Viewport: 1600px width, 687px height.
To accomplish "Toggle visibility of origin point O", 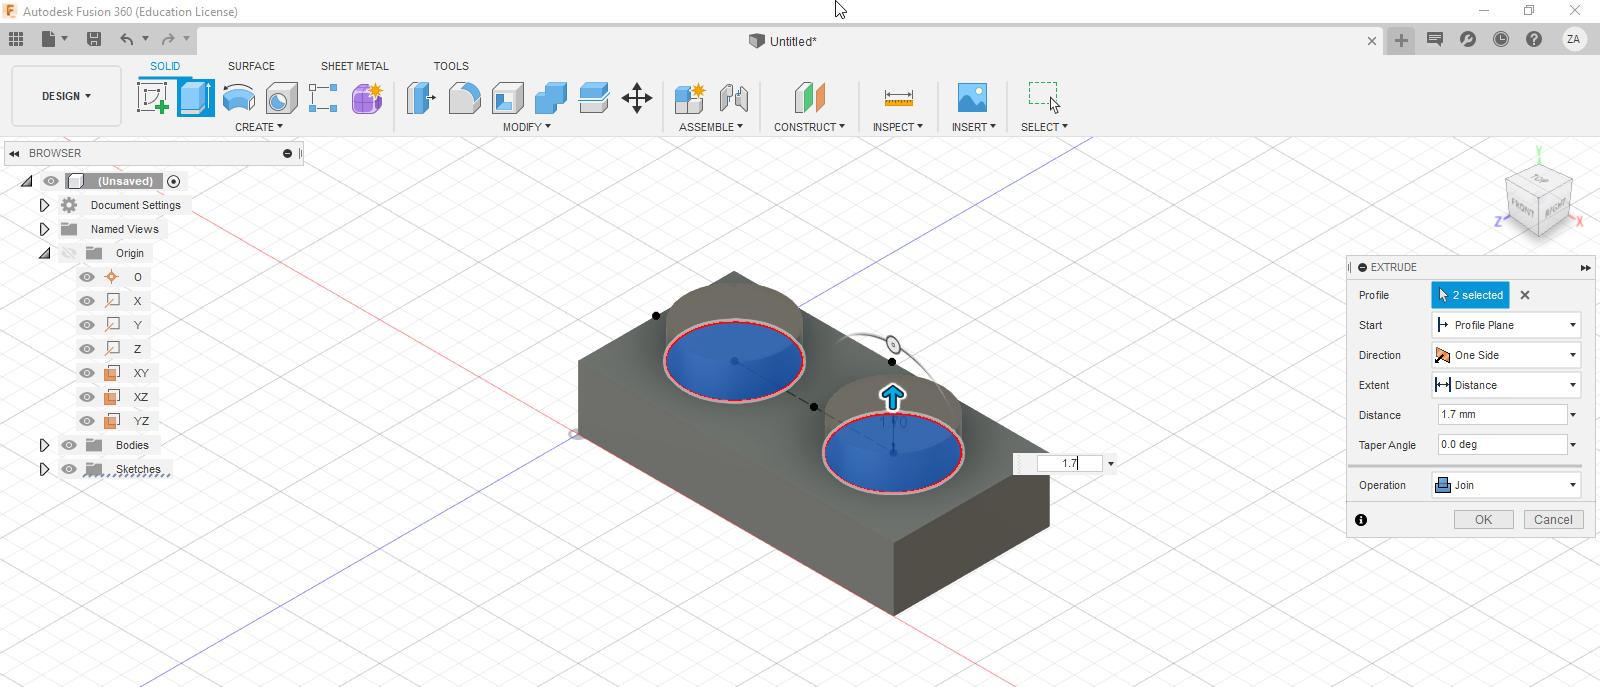I will pyautogui.click(x=87, y=277).
